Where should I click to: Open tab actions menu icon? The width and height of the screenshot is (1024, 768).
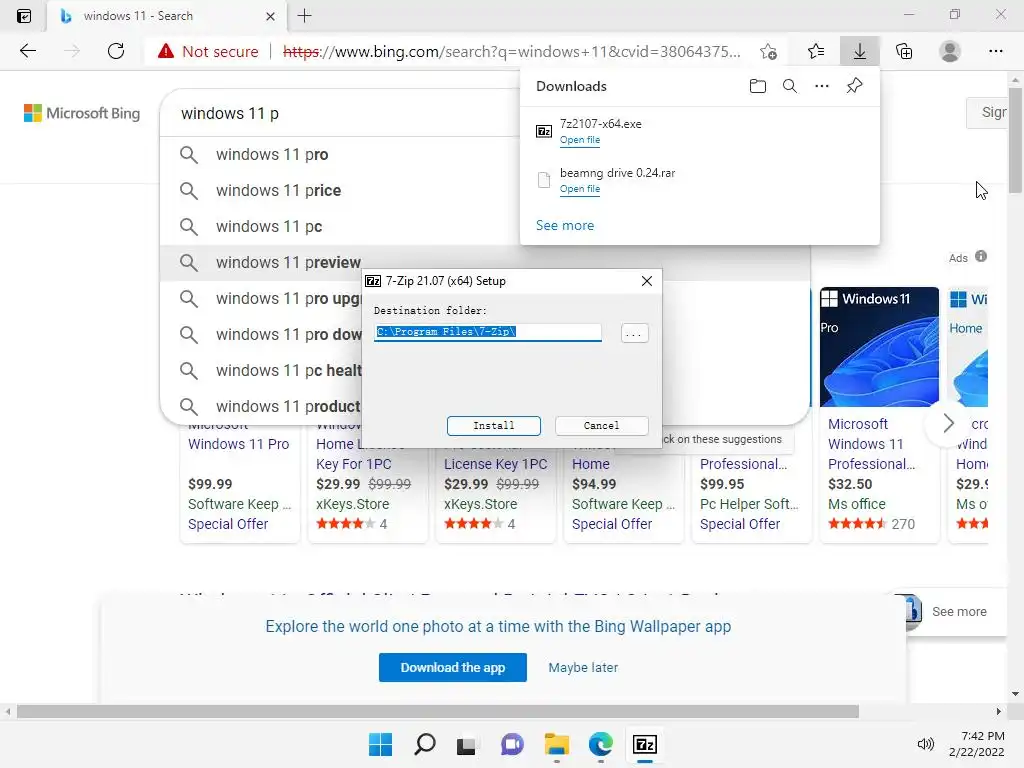click(x=24, y=16)
